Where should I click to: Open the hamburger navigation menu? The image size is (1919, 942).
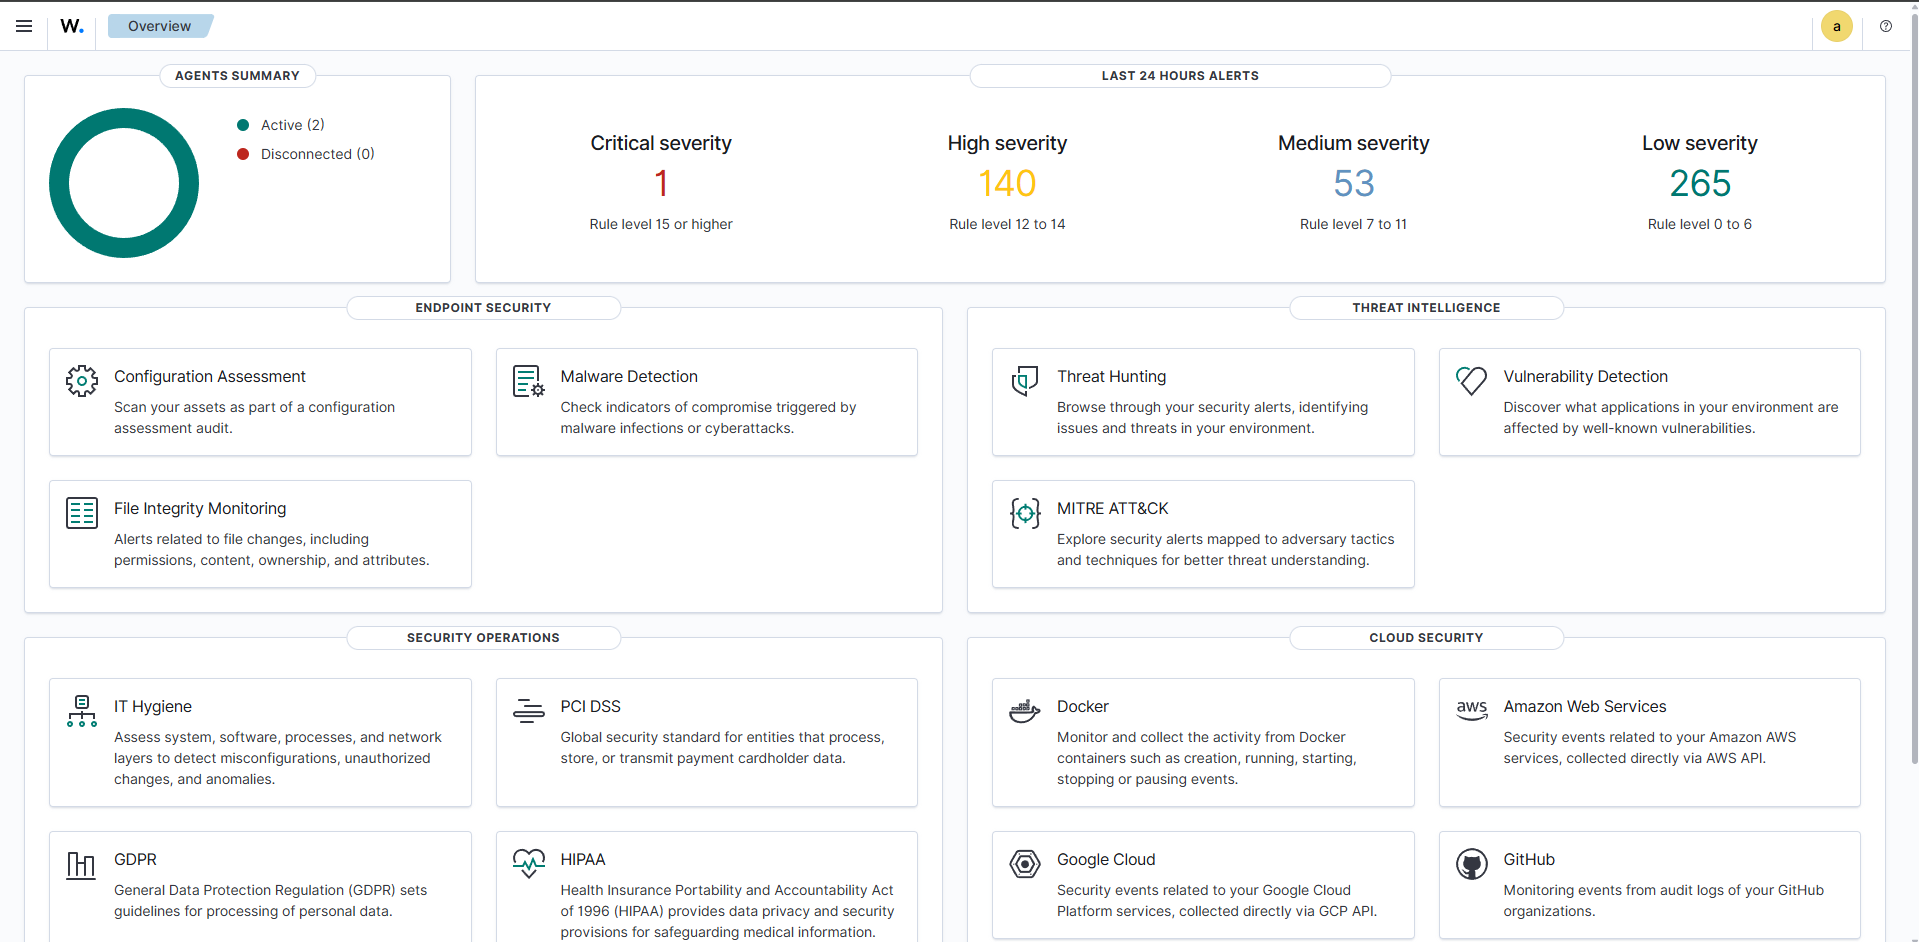[x=24, y=26]
